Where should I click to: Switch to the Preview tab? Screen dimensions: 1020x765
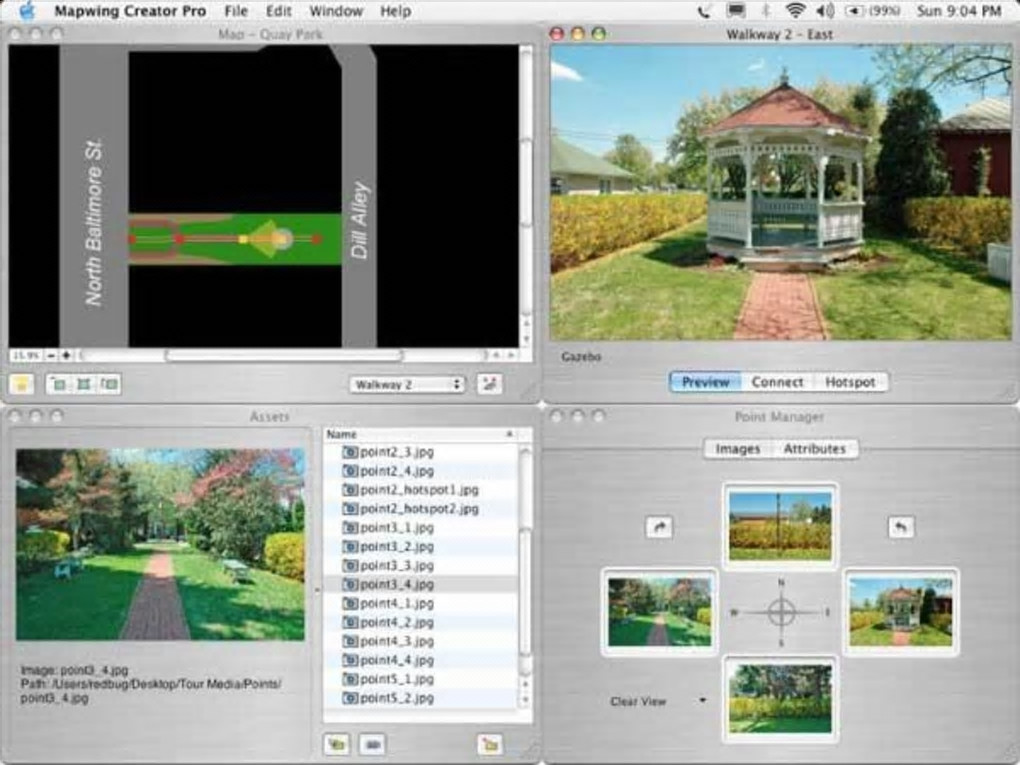706,382
